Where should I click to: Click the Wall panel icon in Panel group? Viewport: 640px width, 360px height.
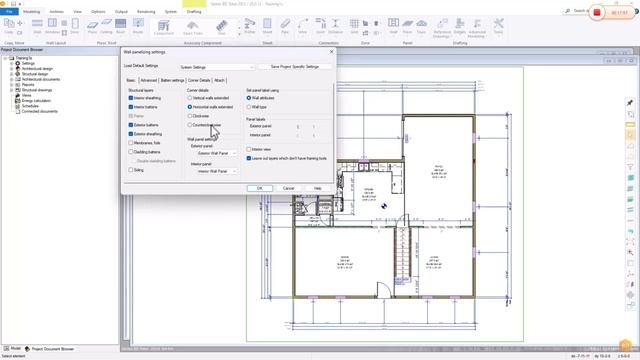(x=393, y=23)
